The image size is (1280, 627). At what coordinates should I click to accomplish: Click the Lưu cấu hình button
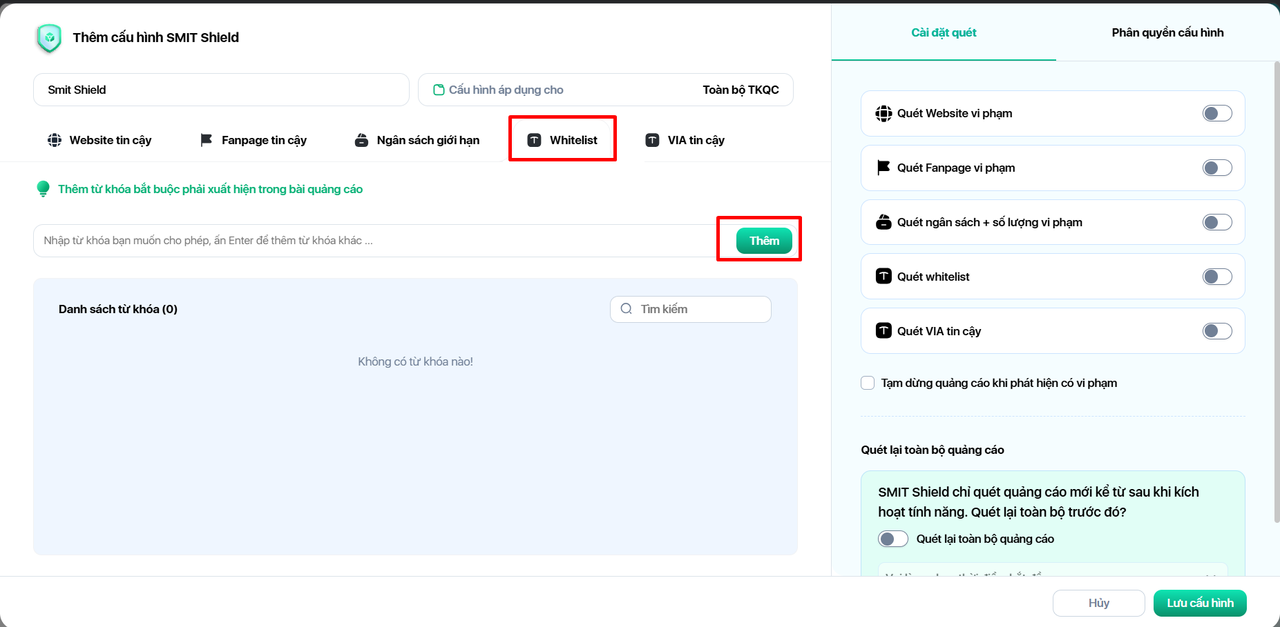1200,603
